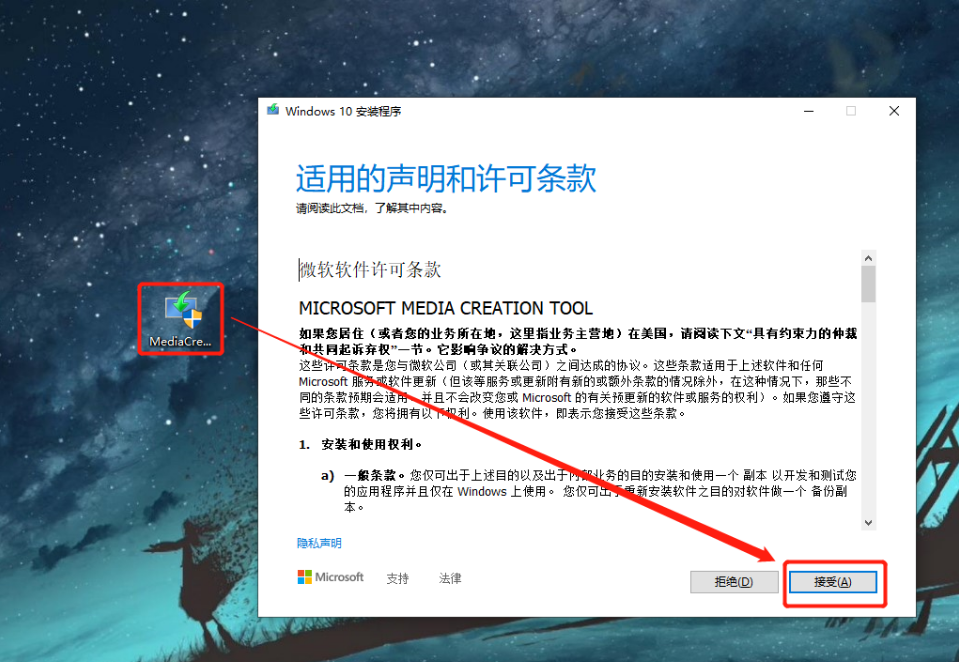Click the 微软软件许可条款 heading in license text
Image resolution: width=959 pixels, height=662 pixels.
(371, 270)
